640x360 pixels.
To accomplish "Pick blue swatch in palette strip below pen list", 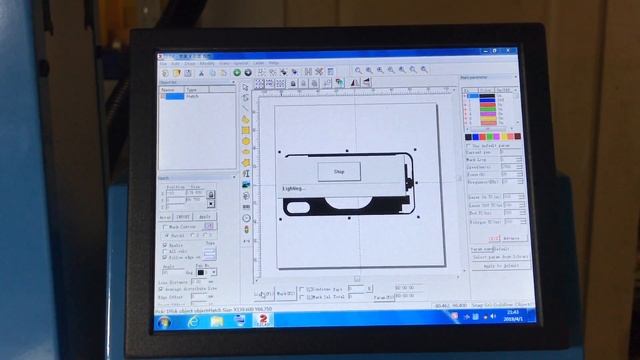I will tap(476, 137).
